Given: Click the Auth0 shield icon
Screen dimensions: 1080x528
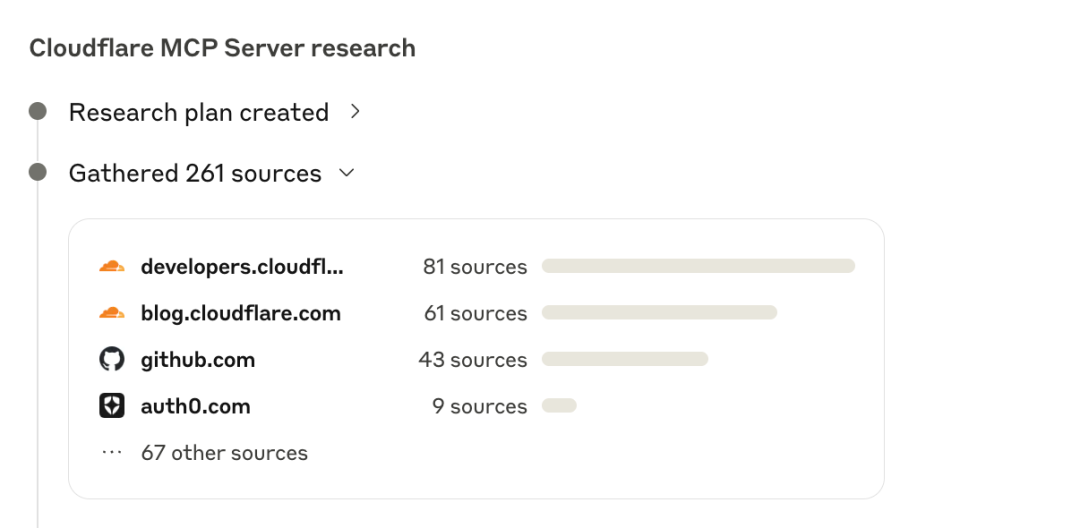Looking at the screenshot, I should coord(111,406).
